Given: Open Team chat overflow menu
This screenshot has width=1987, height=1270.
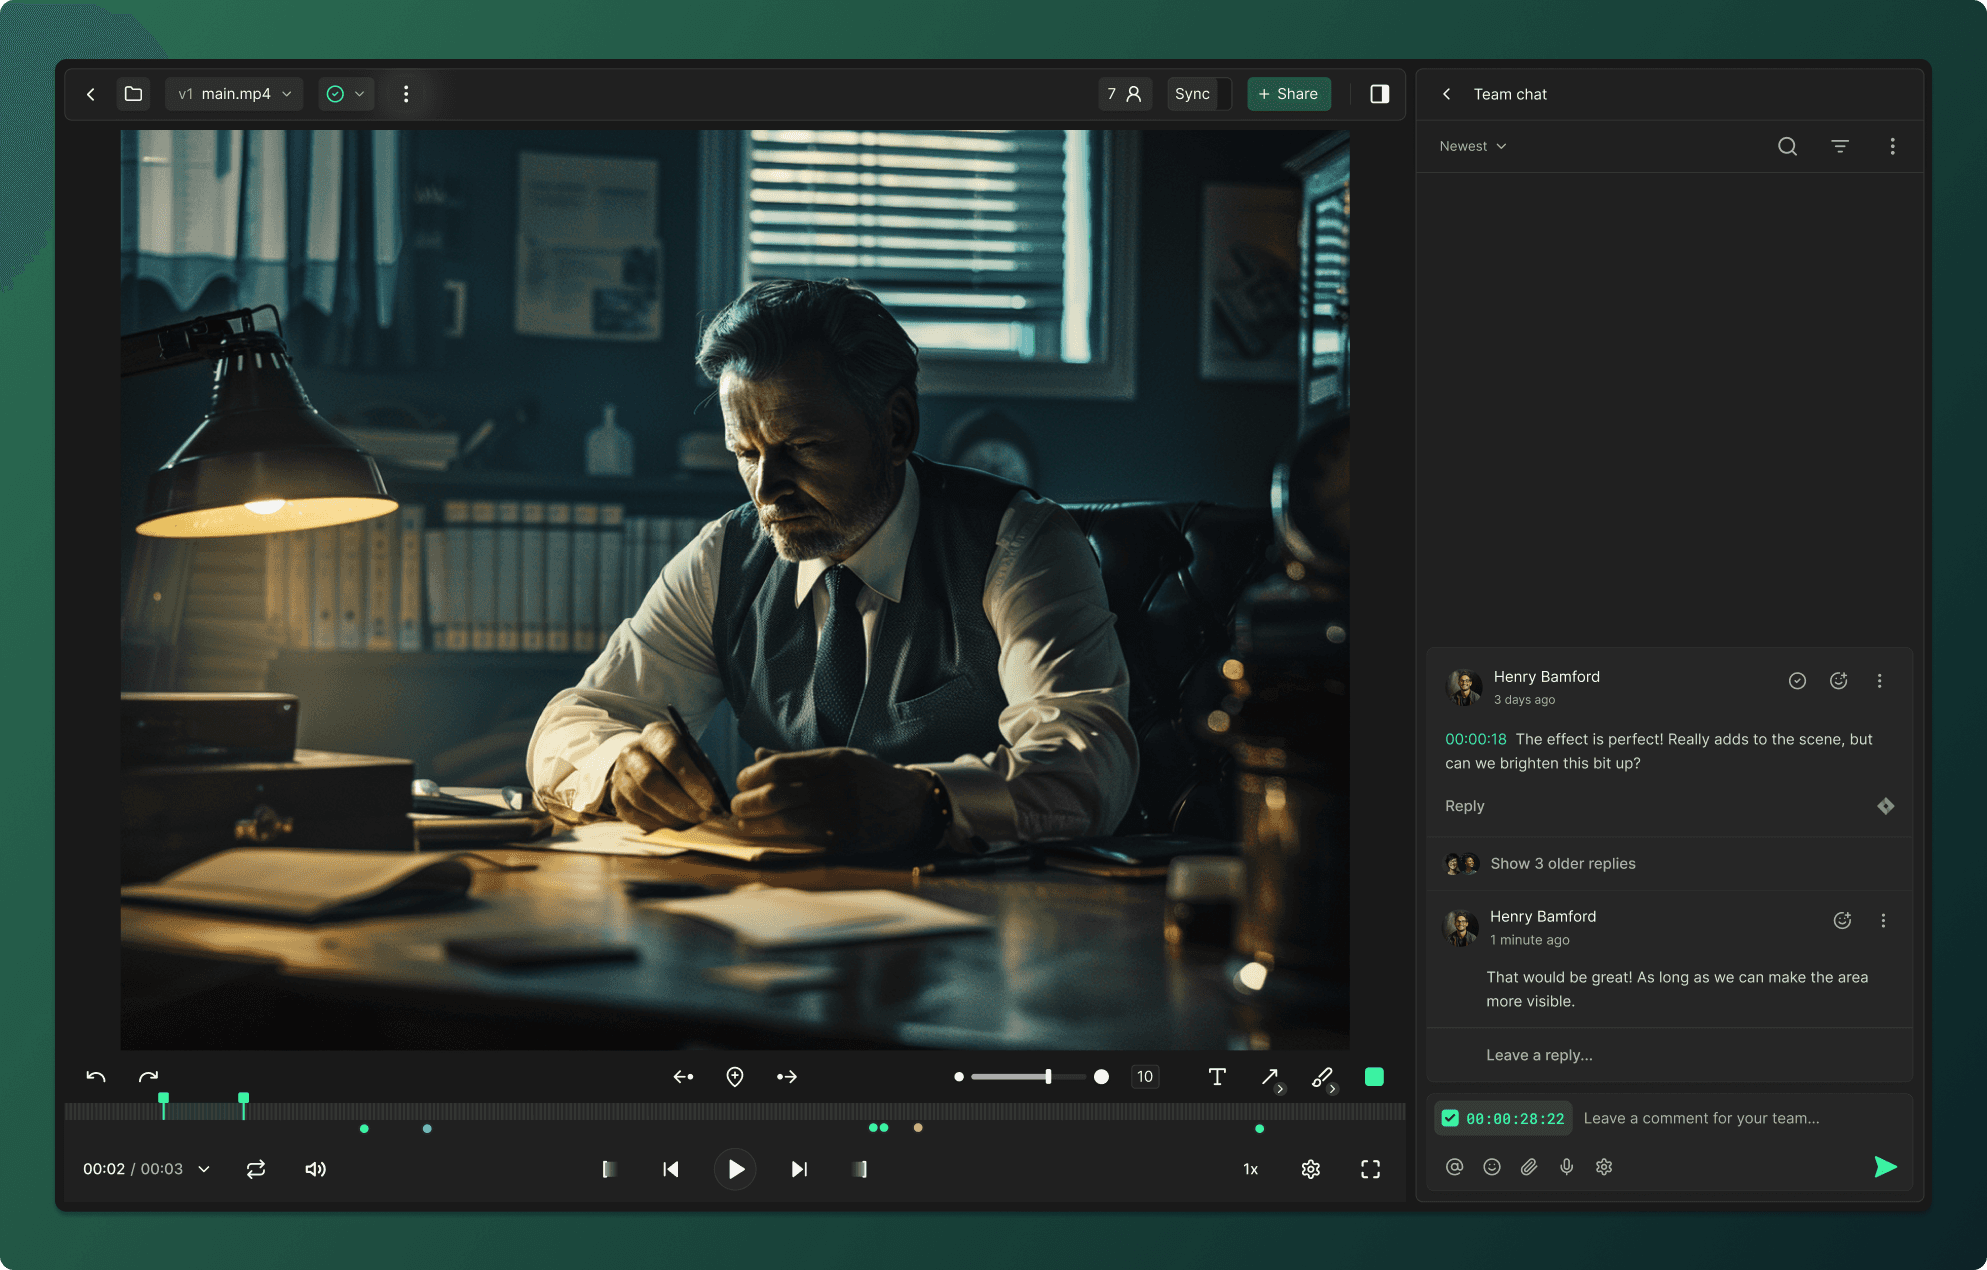Looking at the screenshot, I should [1892, 146].
